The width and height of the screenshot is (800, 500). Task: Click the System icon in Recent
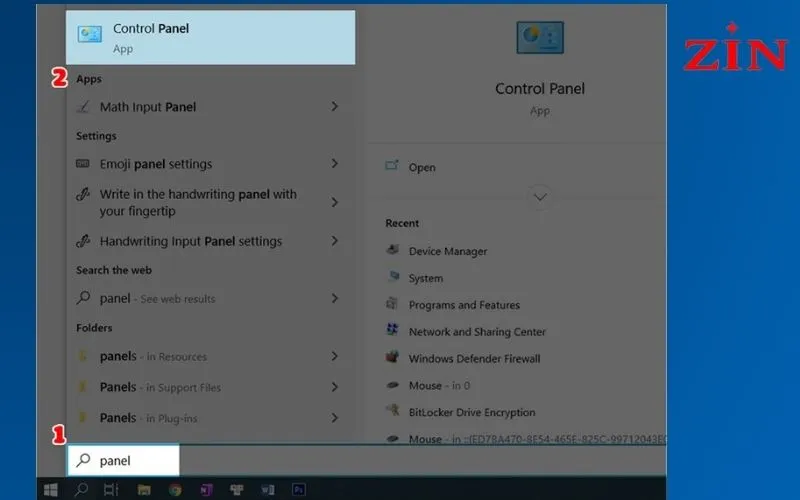pyautogui.click(x=392, y=278)
